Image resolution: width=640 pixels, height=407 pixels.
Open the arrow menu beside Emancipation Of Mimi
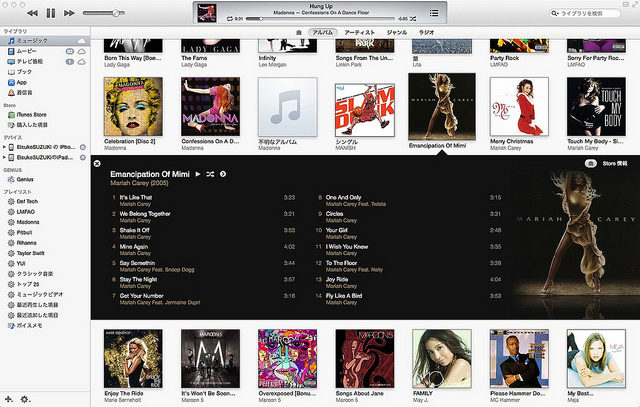click(223, 174)
